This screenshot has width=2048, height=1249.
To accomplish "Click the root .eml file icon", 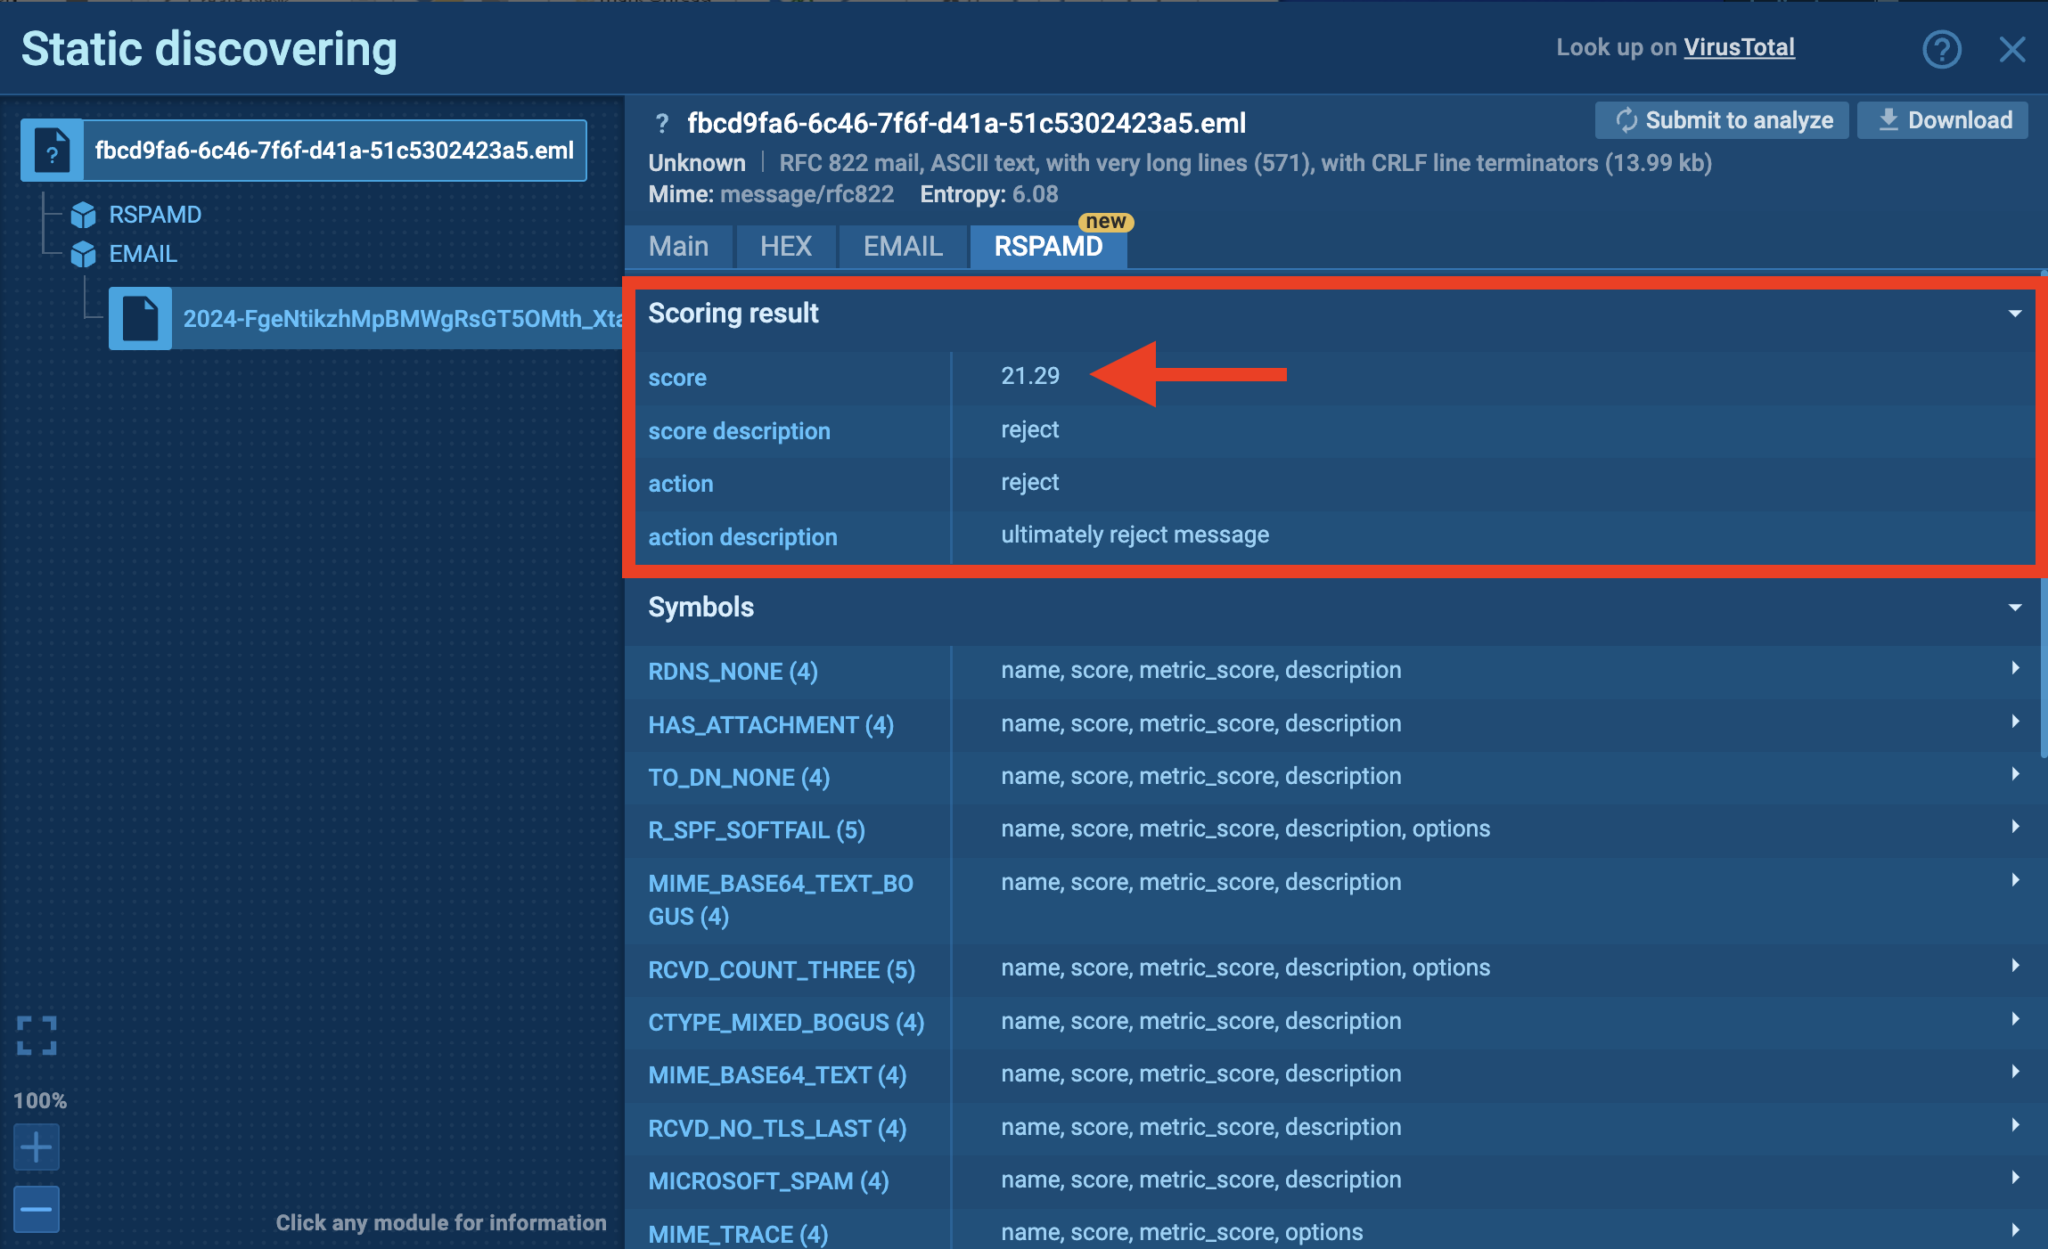I will (52, 151).
